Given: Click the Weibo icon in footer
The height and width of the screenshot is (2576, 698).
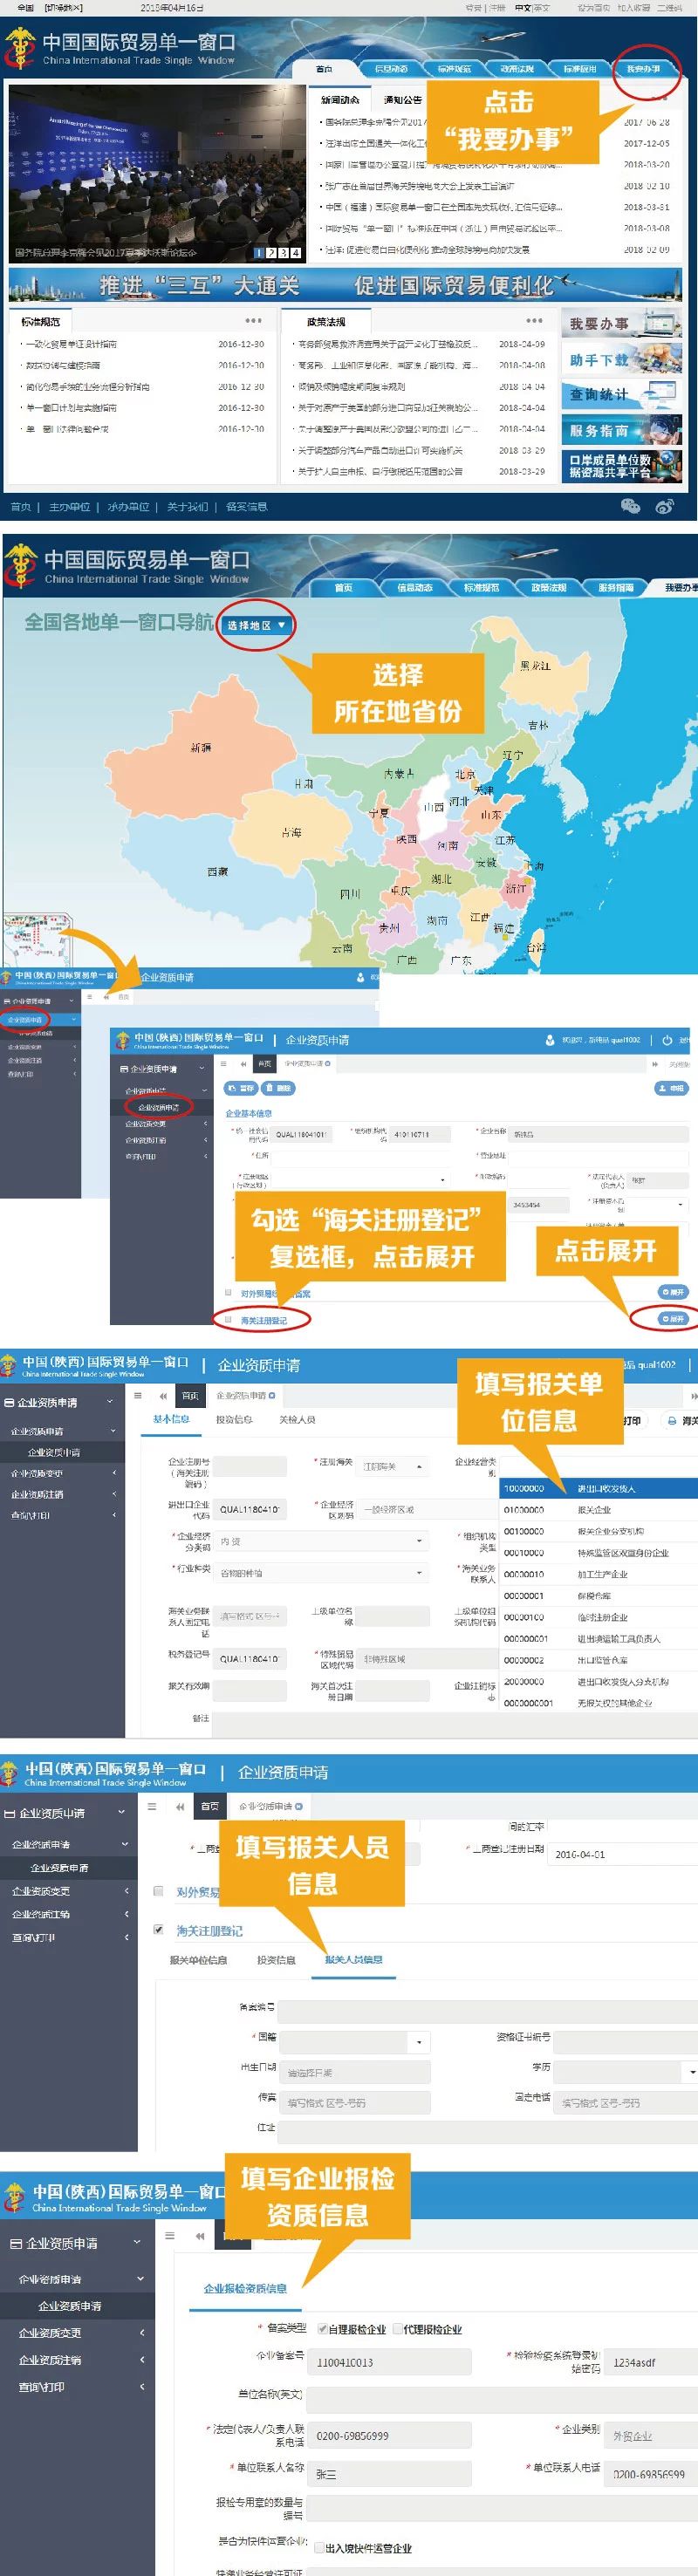Looking at the screenshot, I should coord(664,506).
